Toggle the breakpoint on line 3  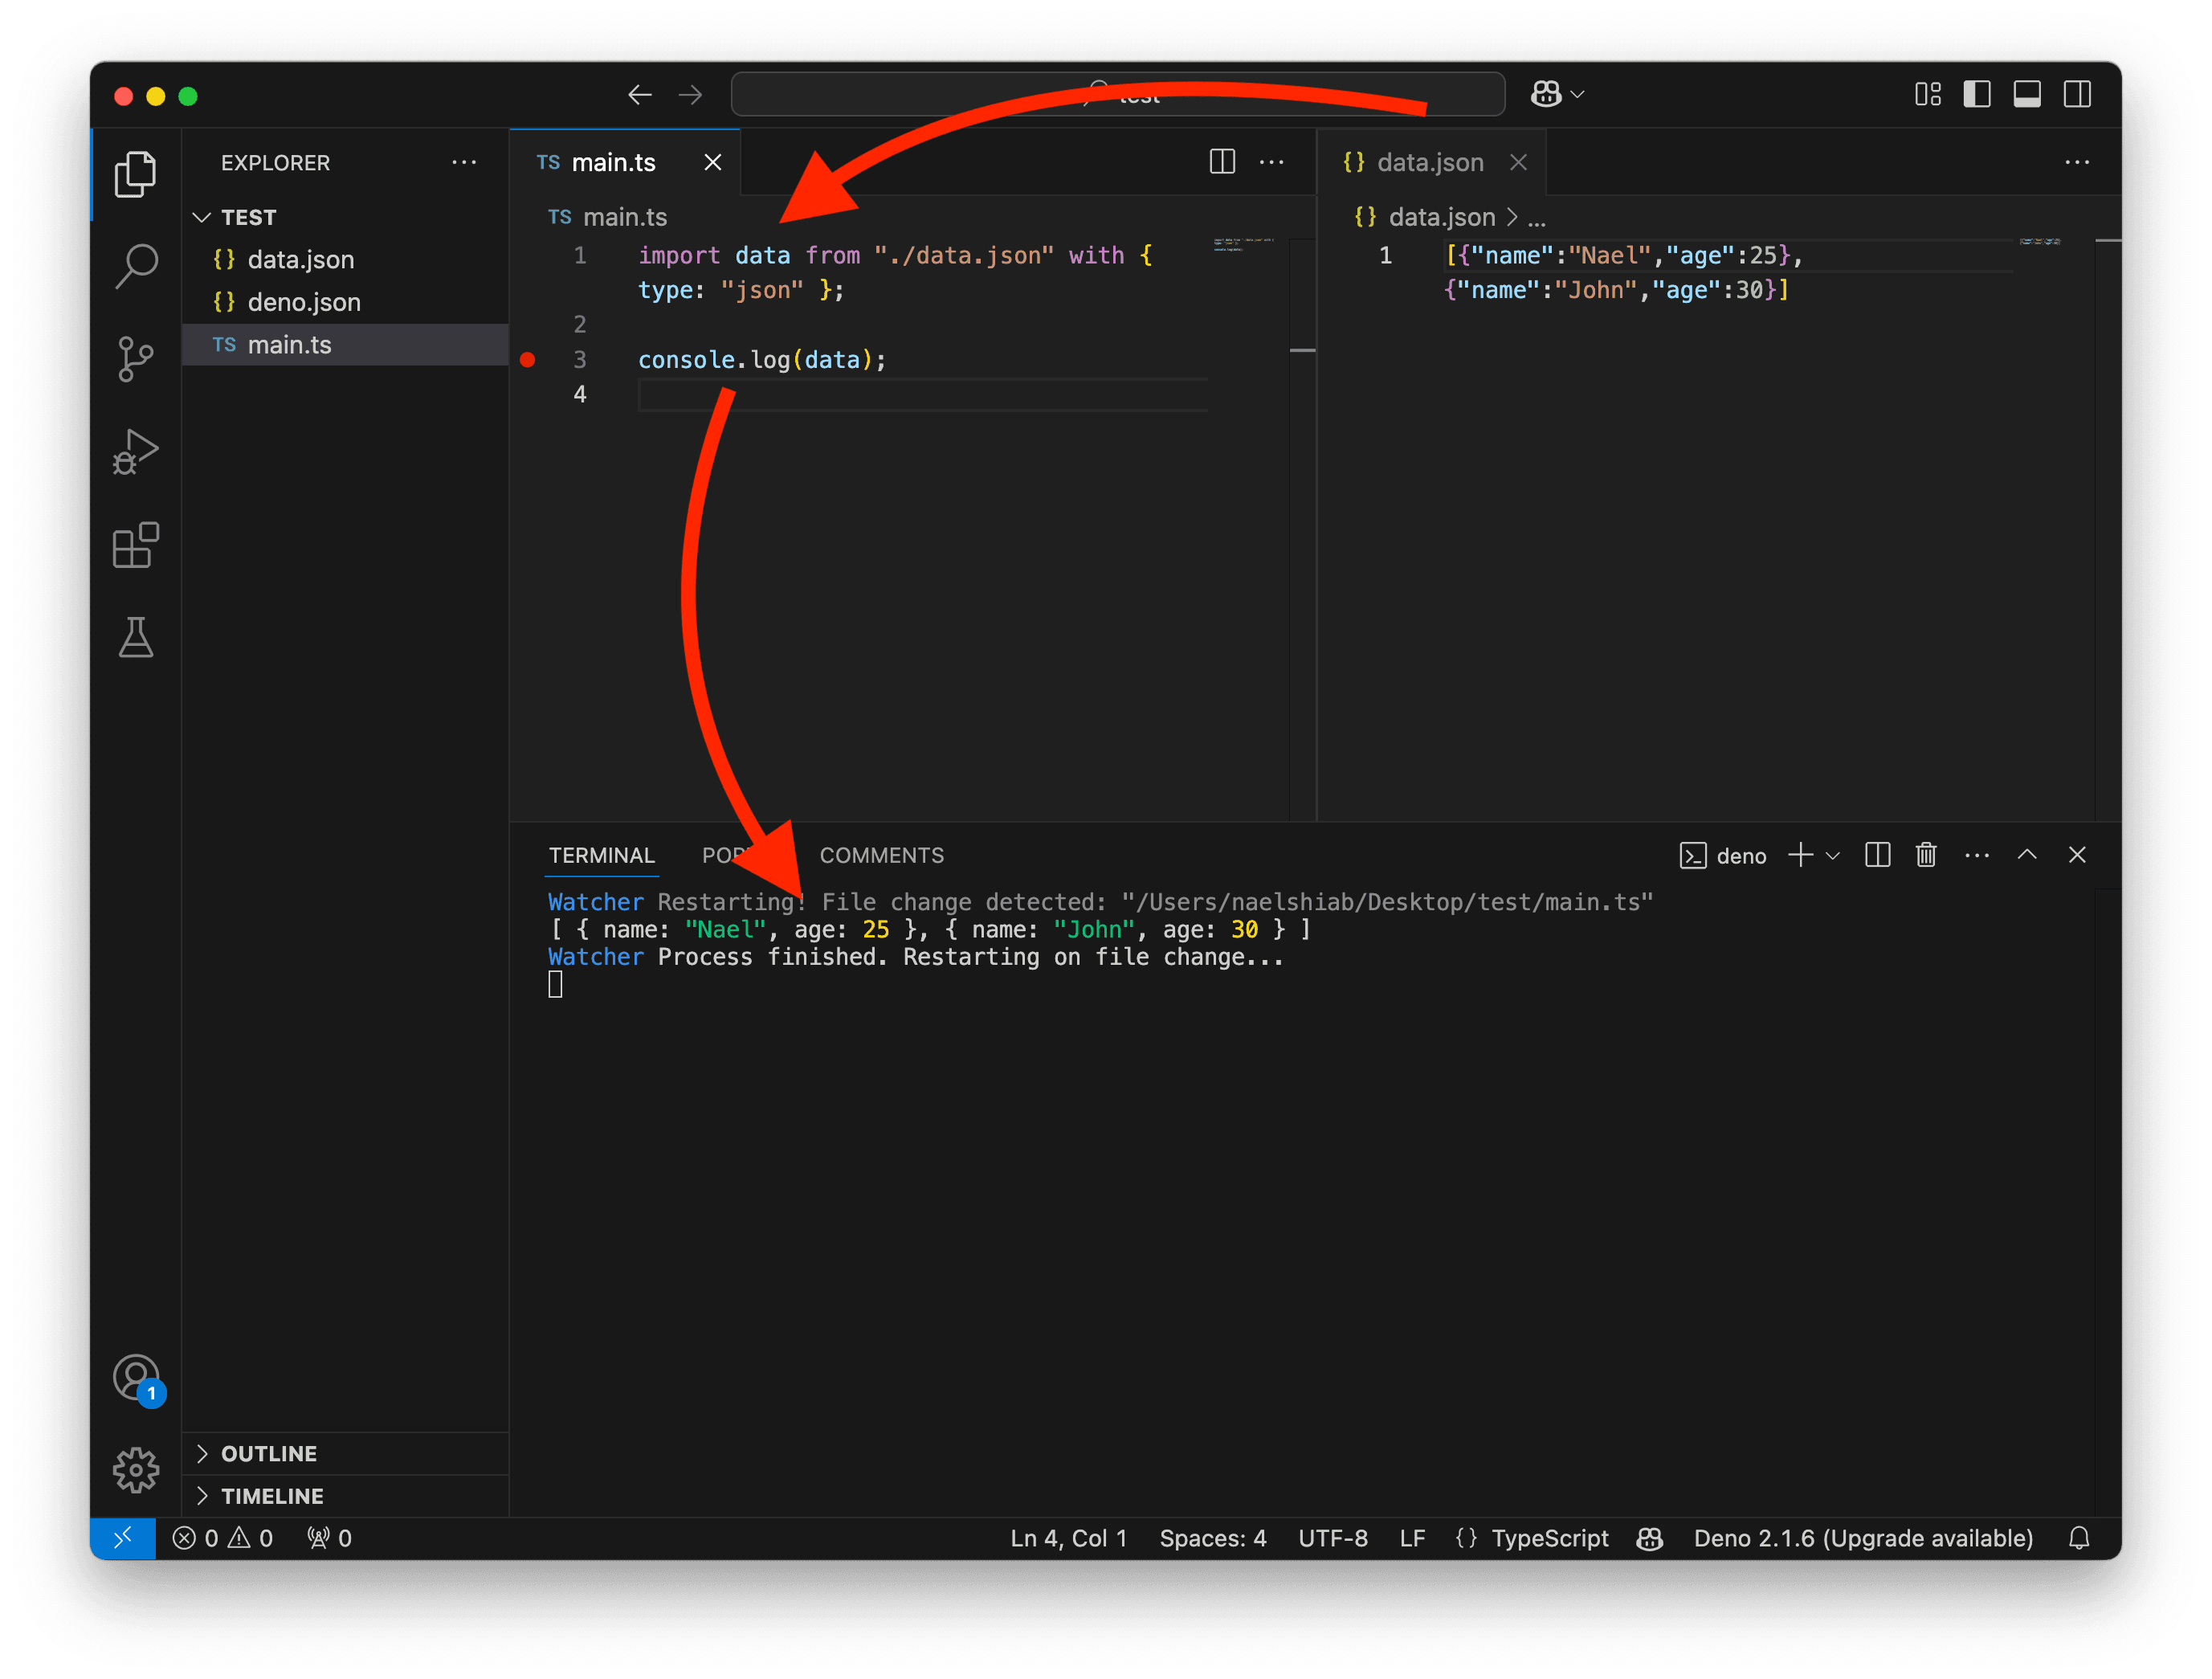(528, 360)
